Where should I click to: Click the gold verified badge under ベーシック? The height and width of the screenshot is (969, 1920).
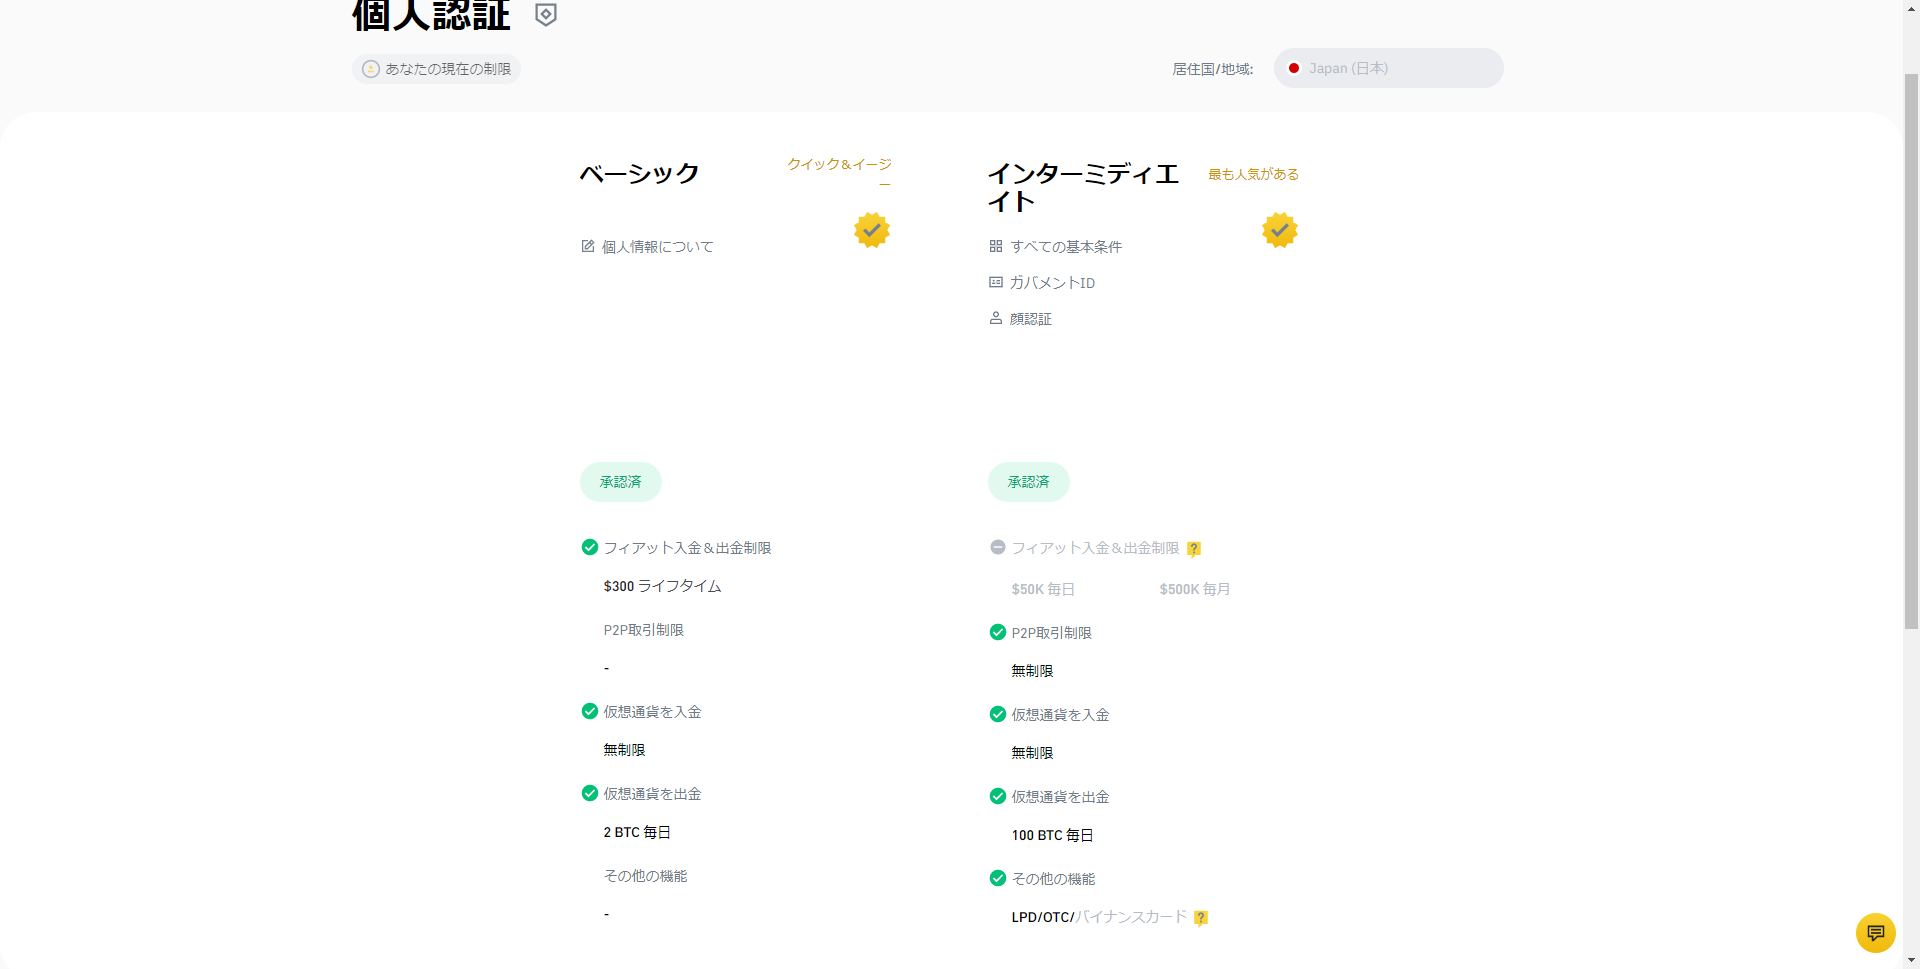coord(872,230)
